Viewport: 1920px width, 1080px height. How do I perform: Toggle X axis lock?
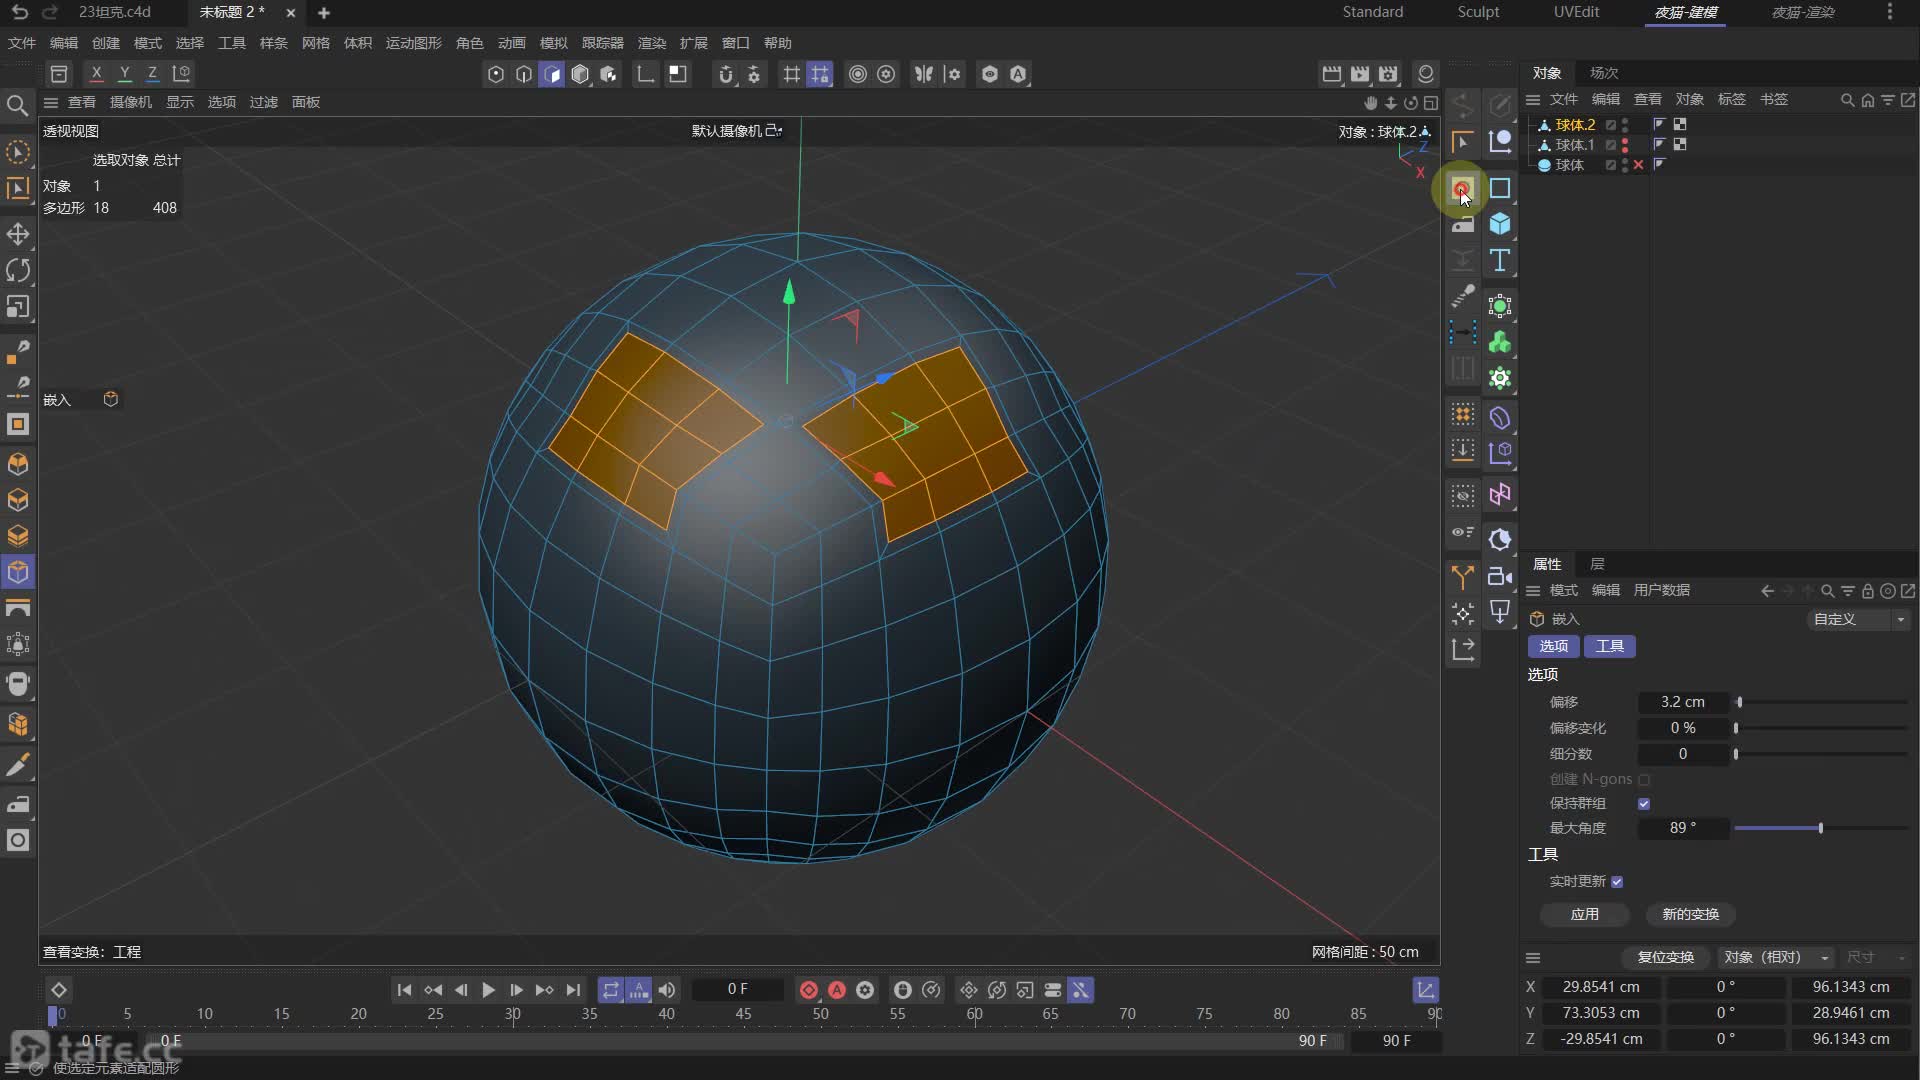coord(96,74)
